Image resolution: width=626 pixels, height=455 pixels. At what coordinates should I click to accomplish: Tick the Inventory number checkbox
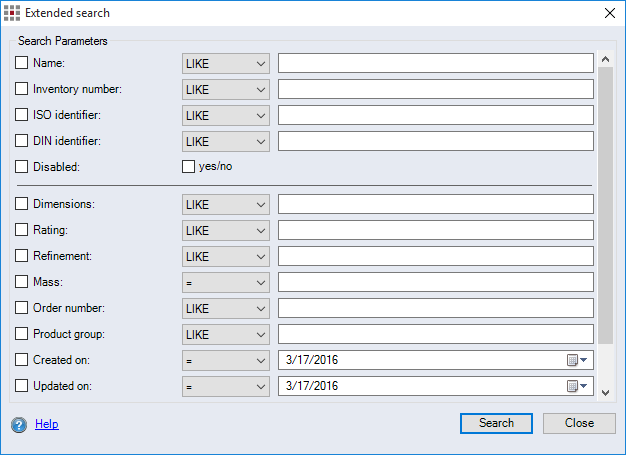(22, 89)
